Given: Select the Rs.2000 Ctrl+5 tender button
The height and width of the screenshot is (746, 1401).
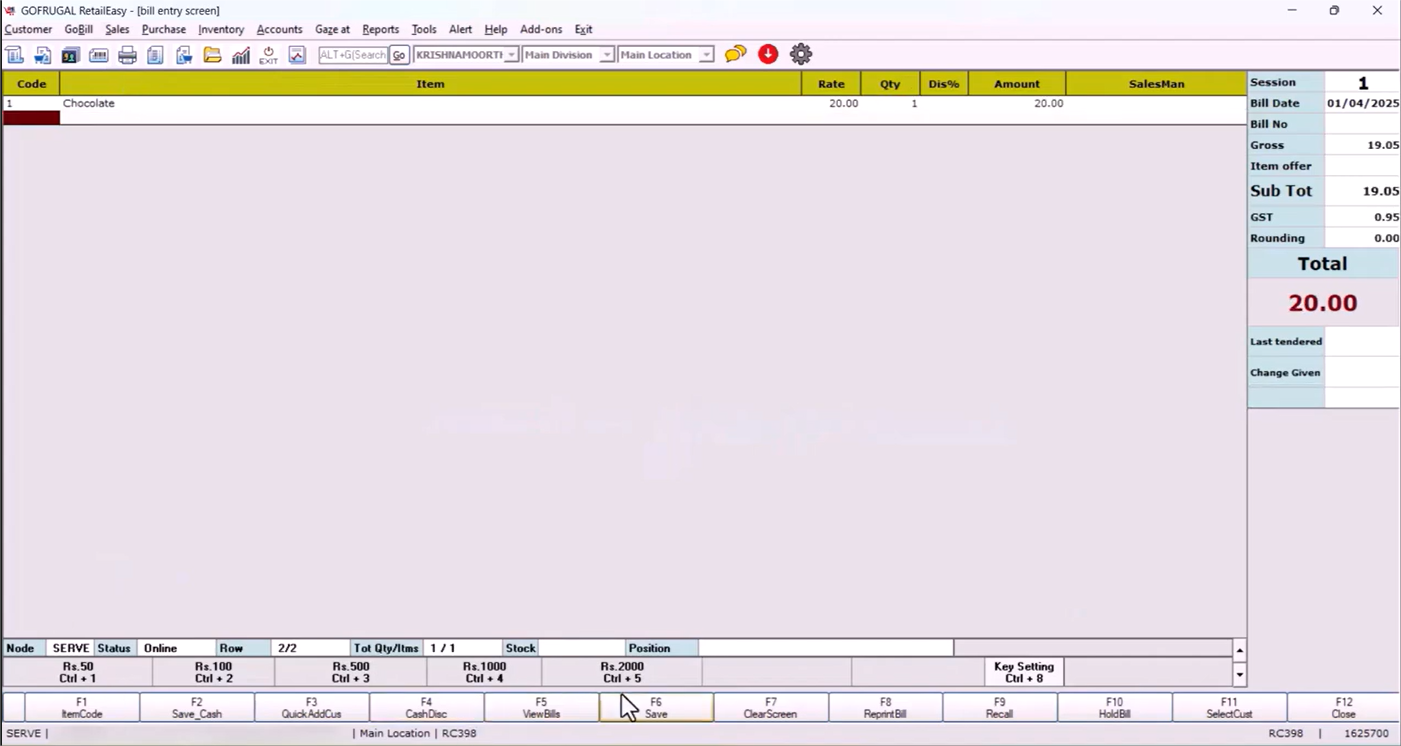Looking at the screenshot, I should tap(622, 672).
